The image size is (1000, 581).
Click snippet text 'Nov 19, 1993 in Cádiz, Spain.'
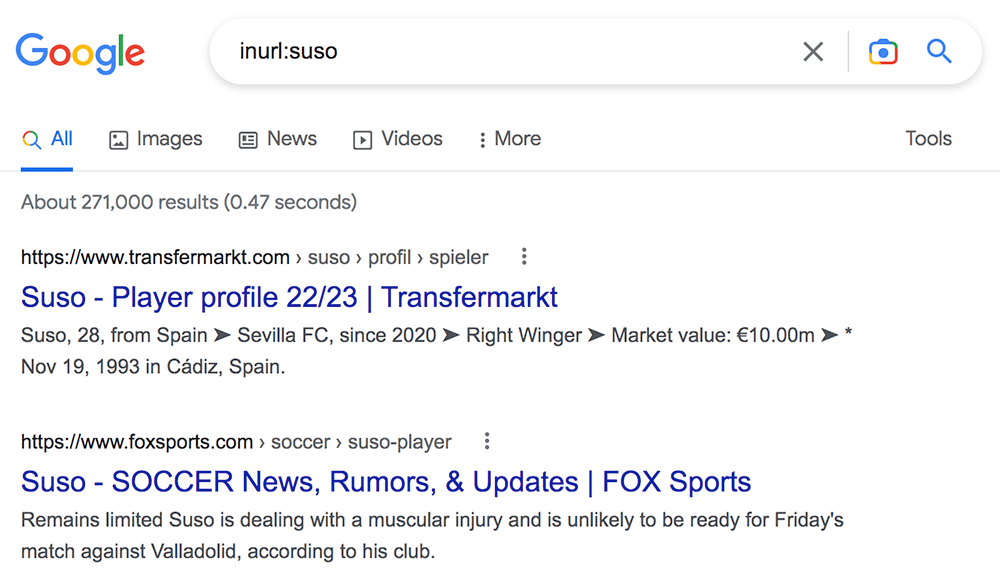[153, 367]
